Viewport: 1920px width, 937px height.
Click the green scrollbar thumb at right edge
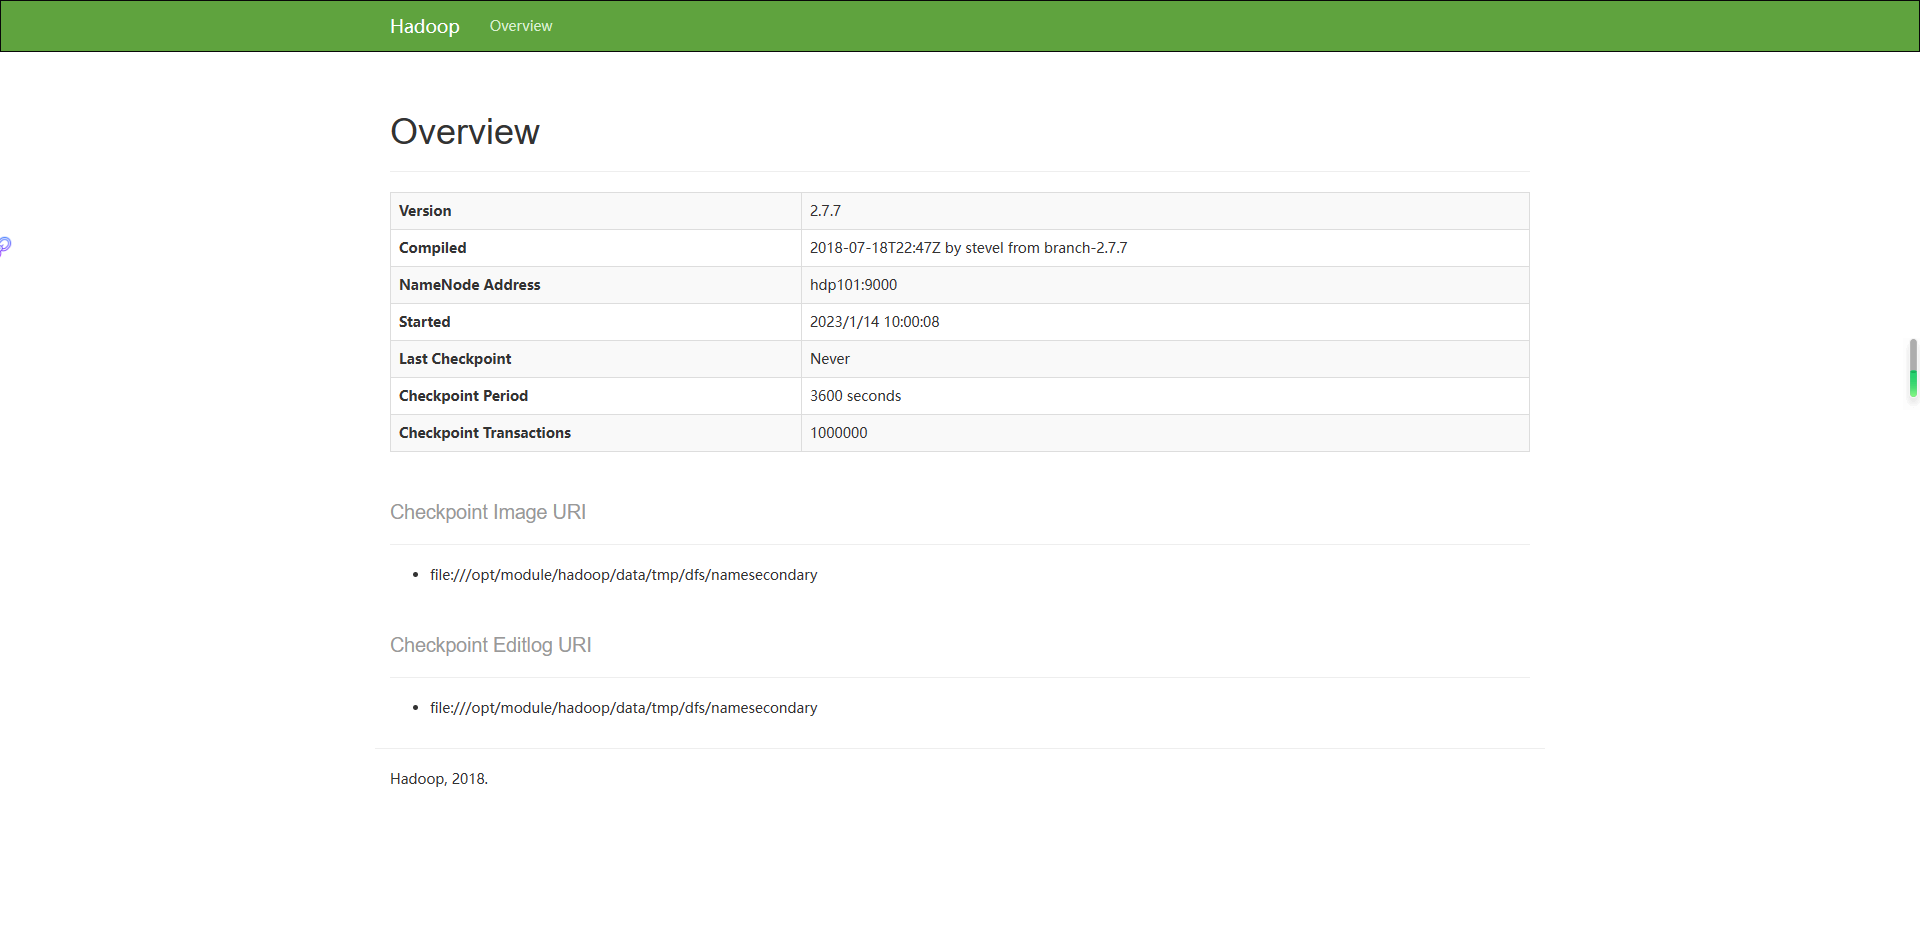1913,368
